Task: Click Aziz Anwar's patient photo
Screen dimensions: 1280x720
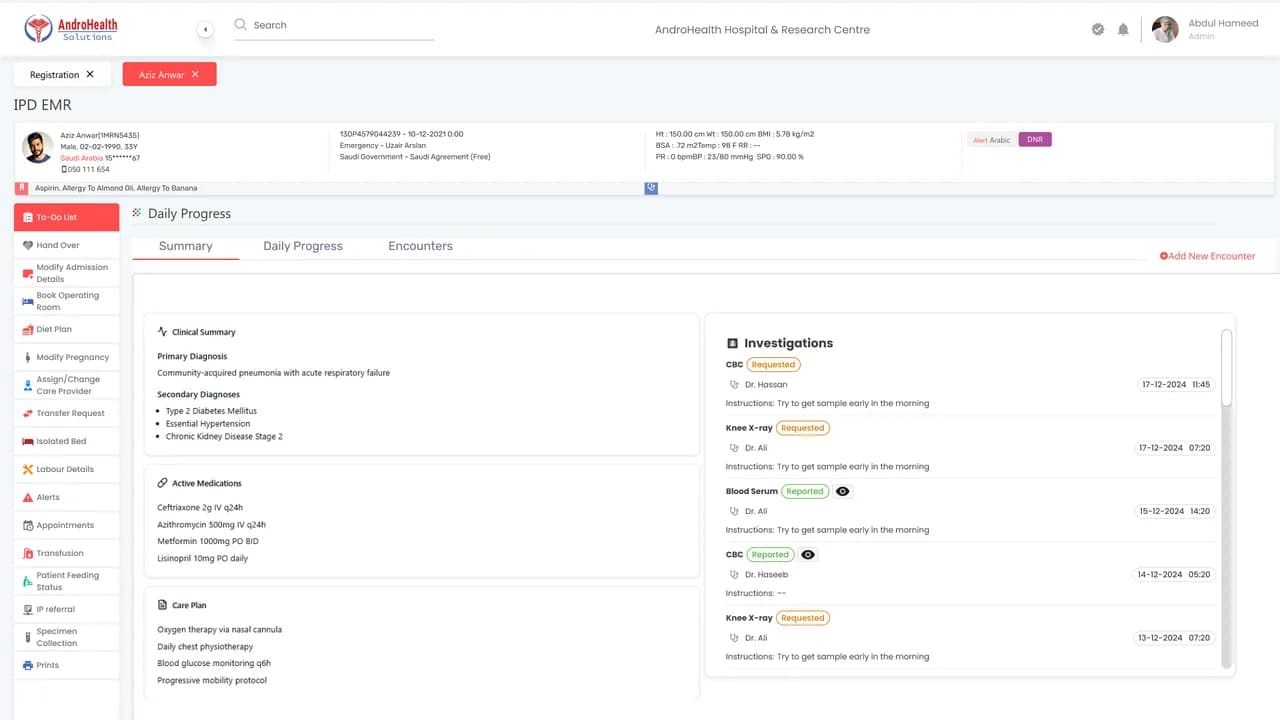Action: coord(38,147)
